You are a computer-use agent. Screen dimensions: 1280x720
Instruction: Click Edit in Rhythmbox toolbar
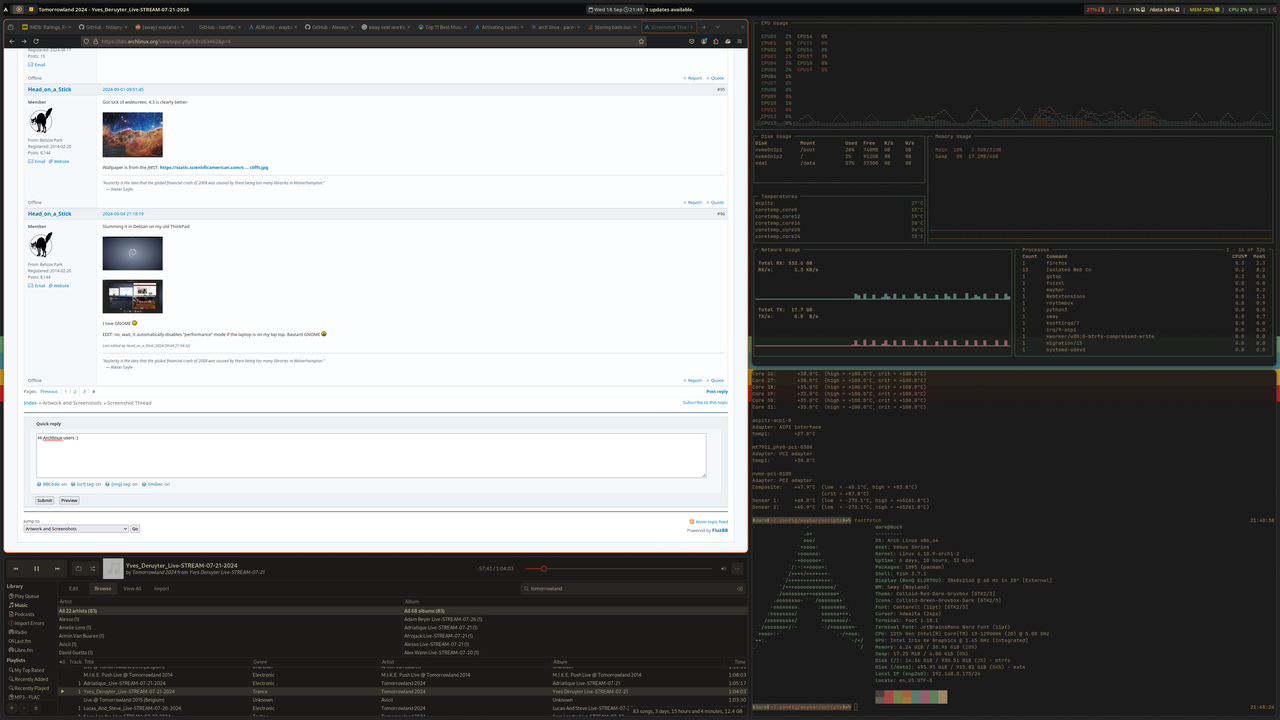(73, 589)
